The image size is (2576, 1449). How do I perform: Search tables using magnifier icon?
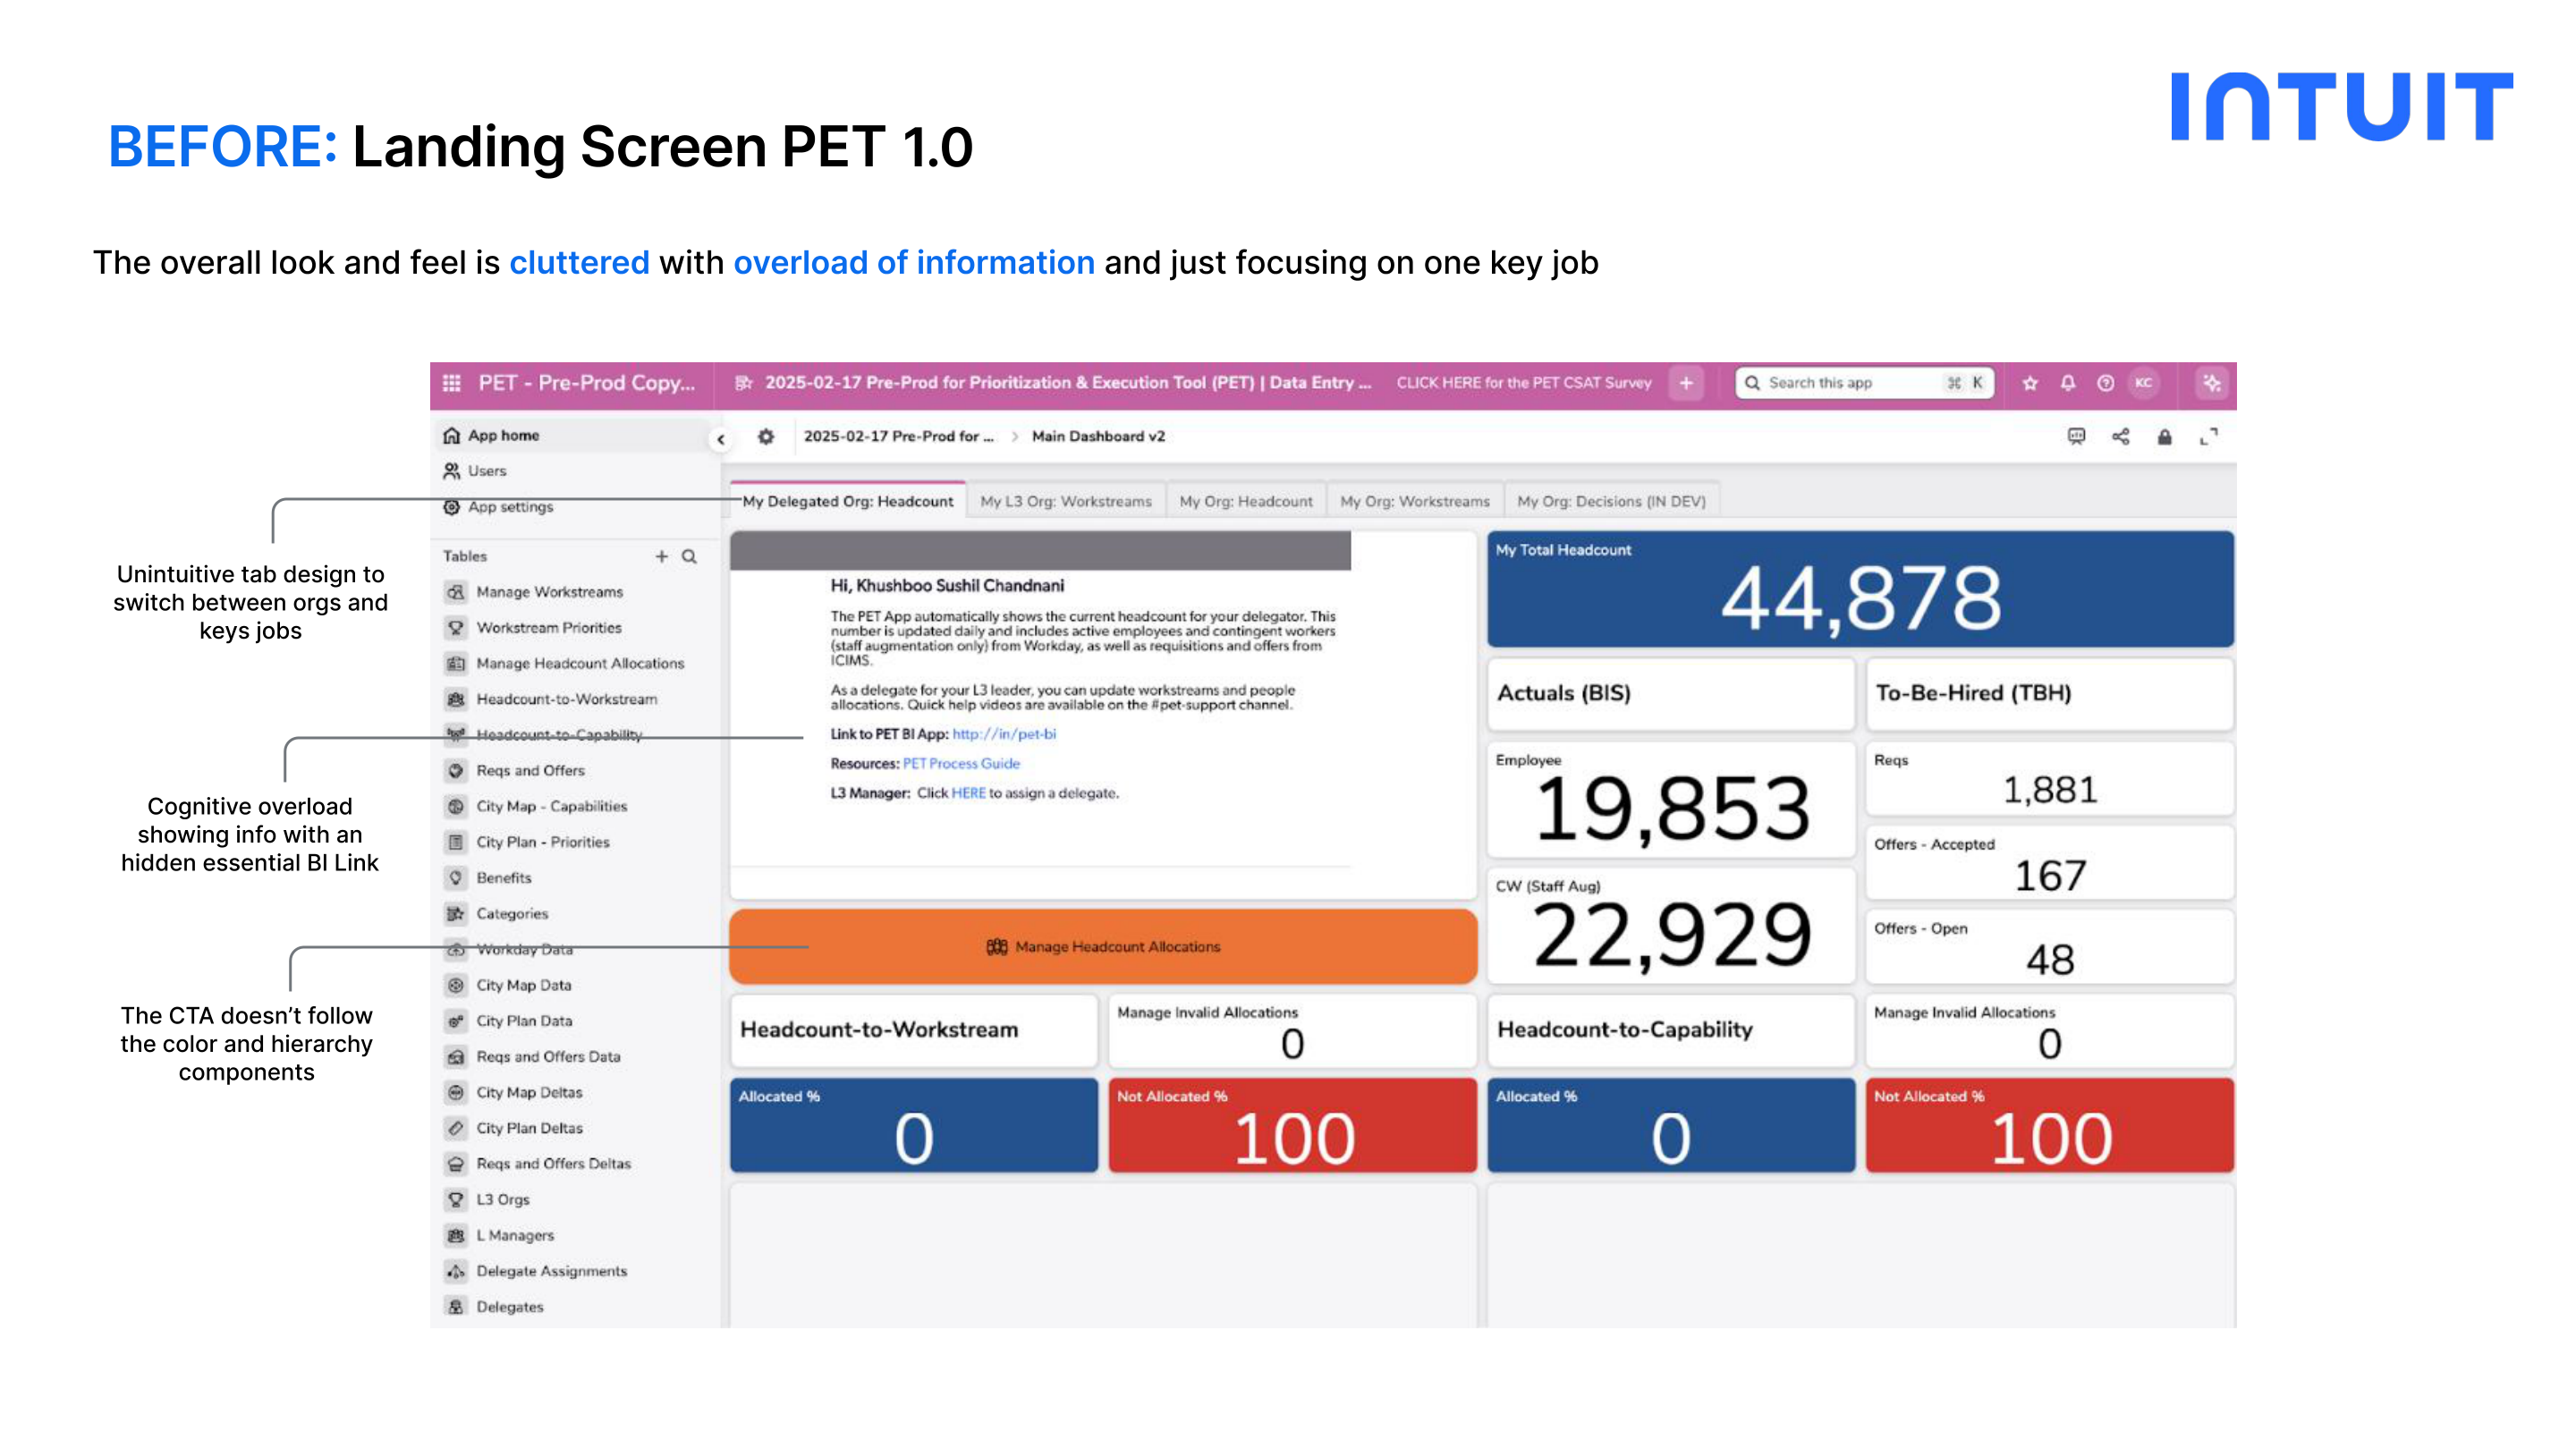tap(689, 556)
